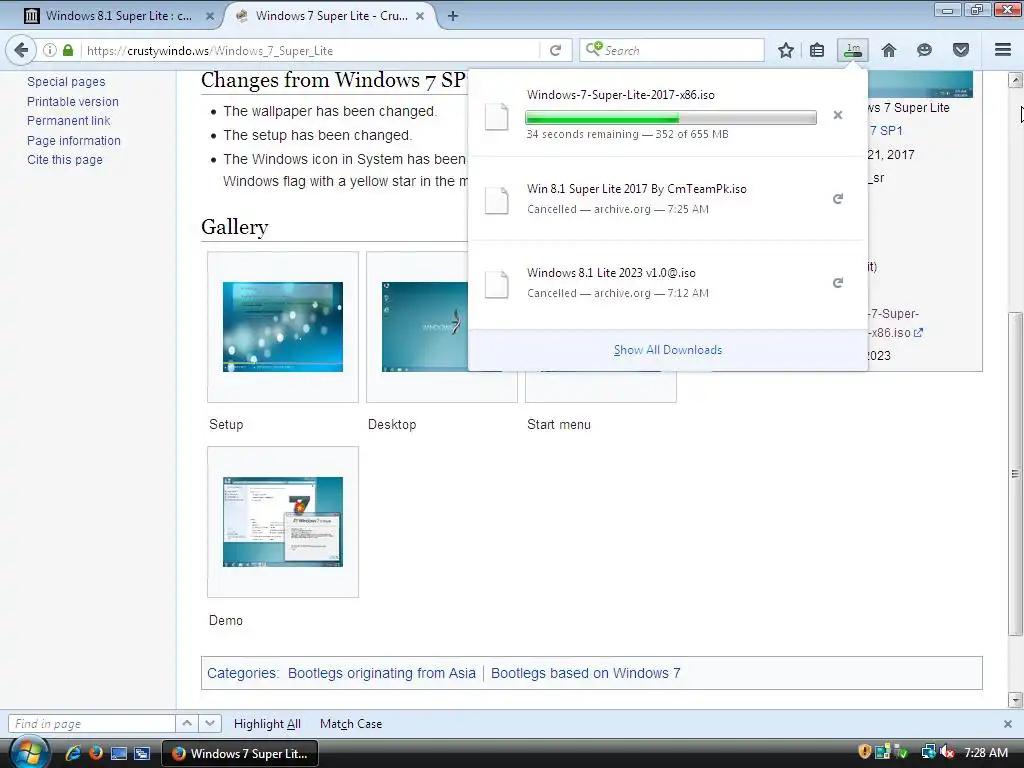The height and width of the screenshot is (768, 1024).
Task: Click the vertical scrollbar thumb
Action: point(1015,473)
